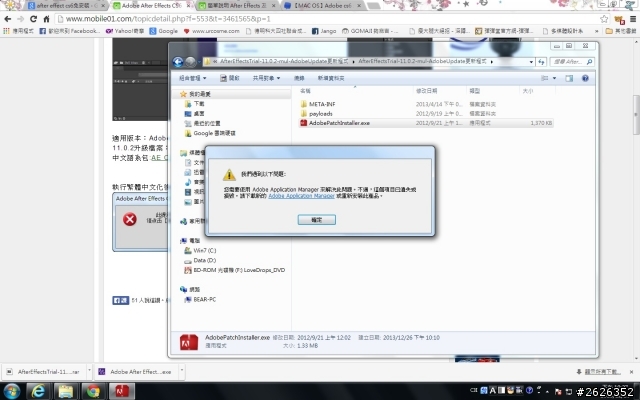
Task: Open the Yahoo bookmark
Action: pos(124,31)
